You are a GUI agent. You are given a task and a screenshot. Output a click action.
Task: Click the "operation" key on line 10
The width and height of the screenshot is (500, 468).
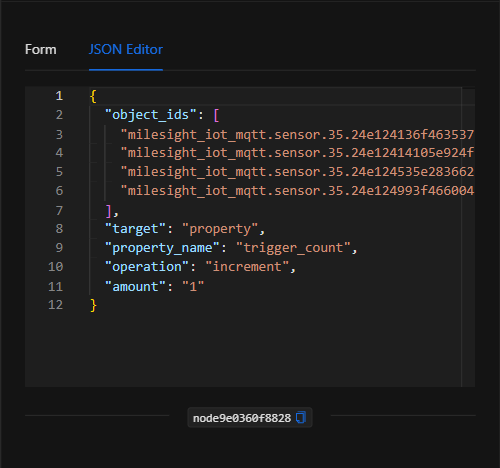tap(147, 267)
